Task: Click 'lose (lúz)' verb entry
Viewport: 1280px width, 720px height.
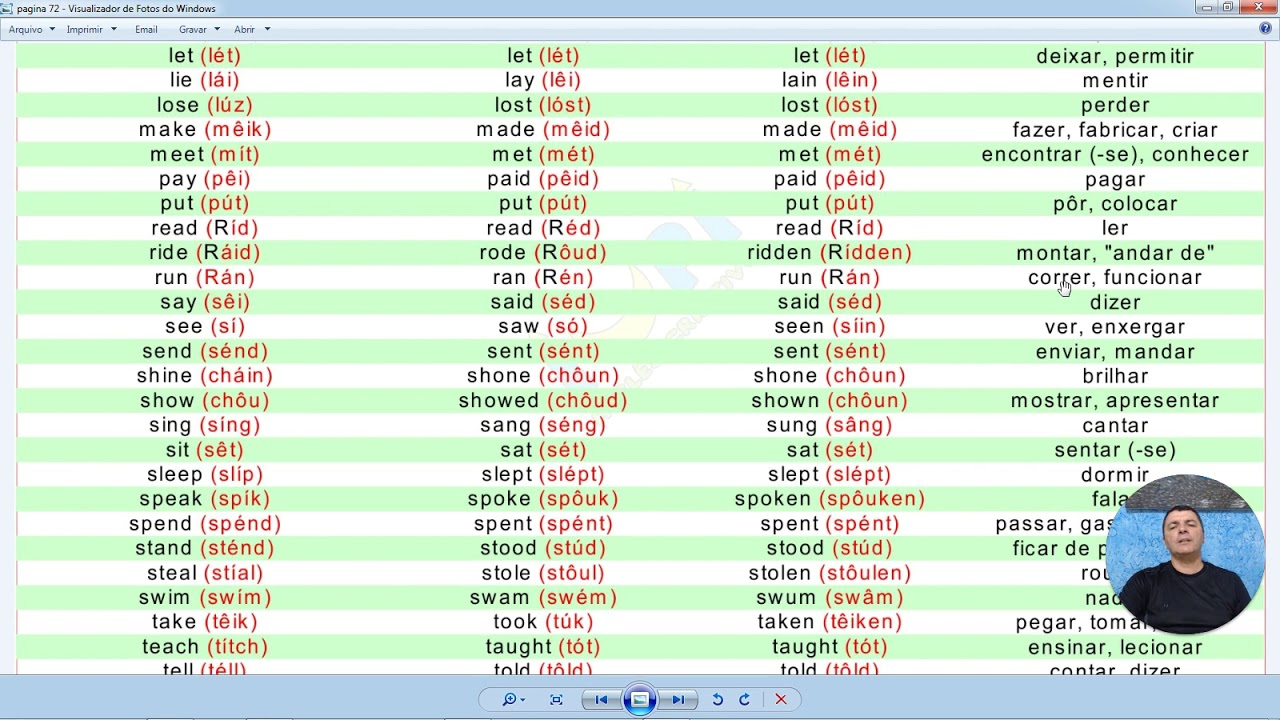Action: click(205, 105)
